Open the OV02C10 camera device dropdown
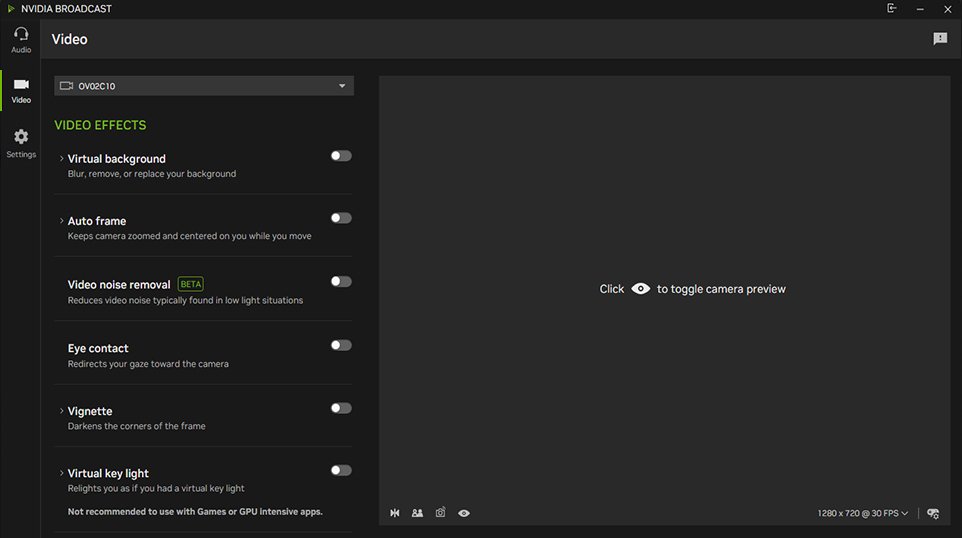The height and width of the screenshot is (538, 962). (x=204, y=86)
